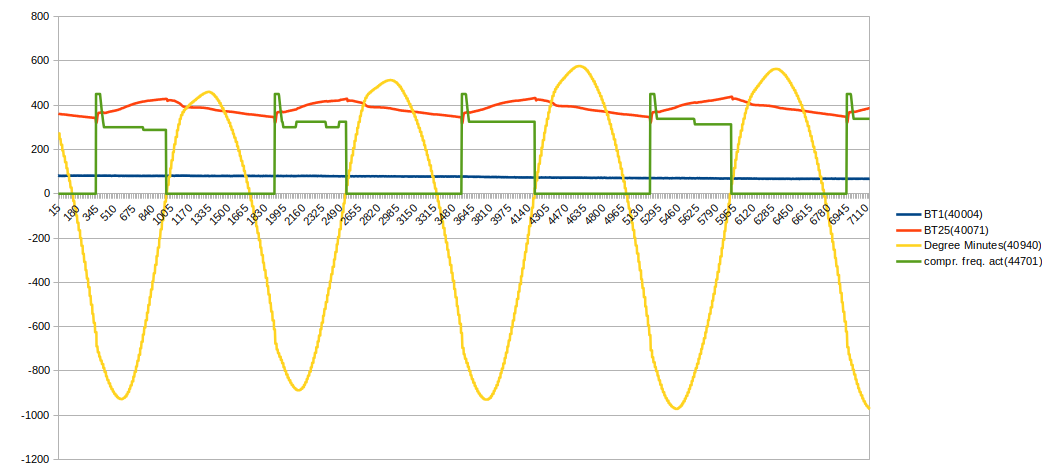Select the -1200 value on the Y axis
This screenshot has height=475, width=1053.
pyautogui.click(x=35, y=459)
